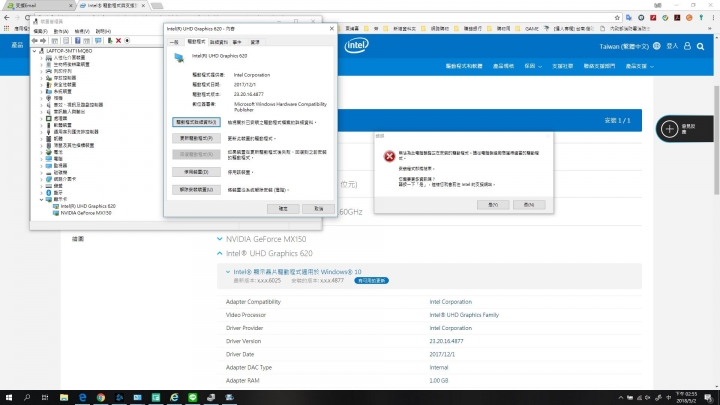Switch to the first General tab in properties

pos(174,42)
